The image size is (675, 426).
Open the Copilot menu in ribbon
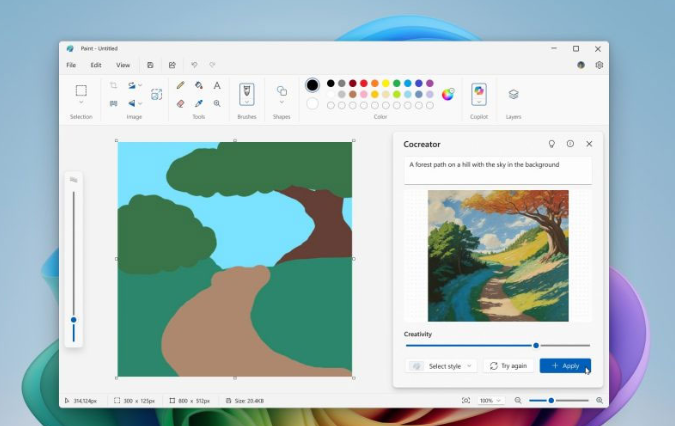tap(479, 94)
